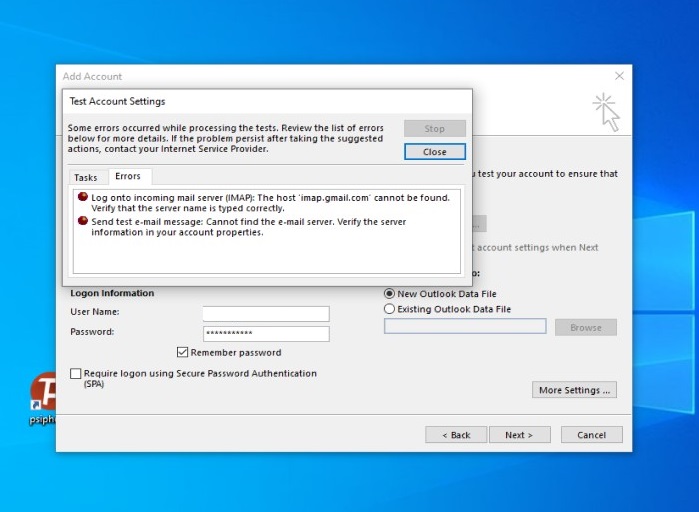This screenshot has width=699, height=512.
Task: Click the Test Account Settings title bar
Action: click(267, 101)
